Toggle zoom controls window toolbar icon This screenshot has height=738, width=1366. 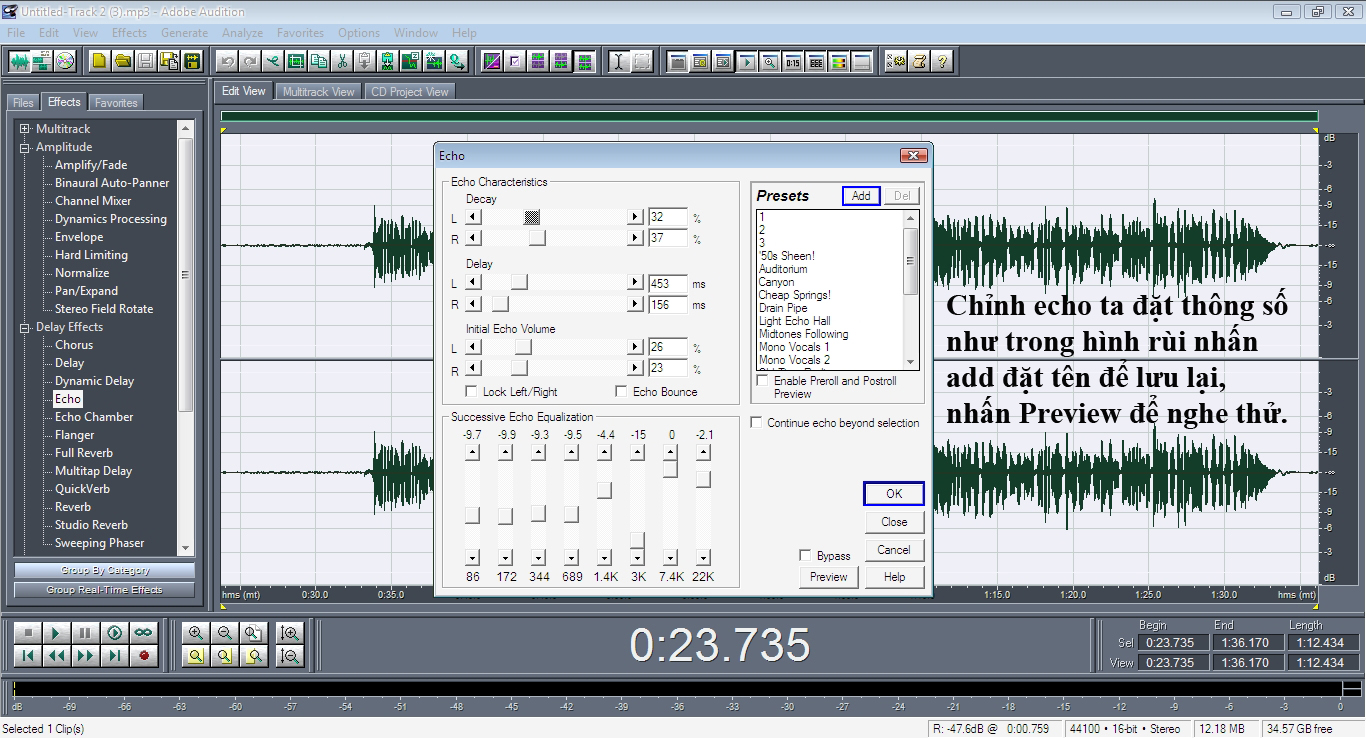click(x=769, y=61)
